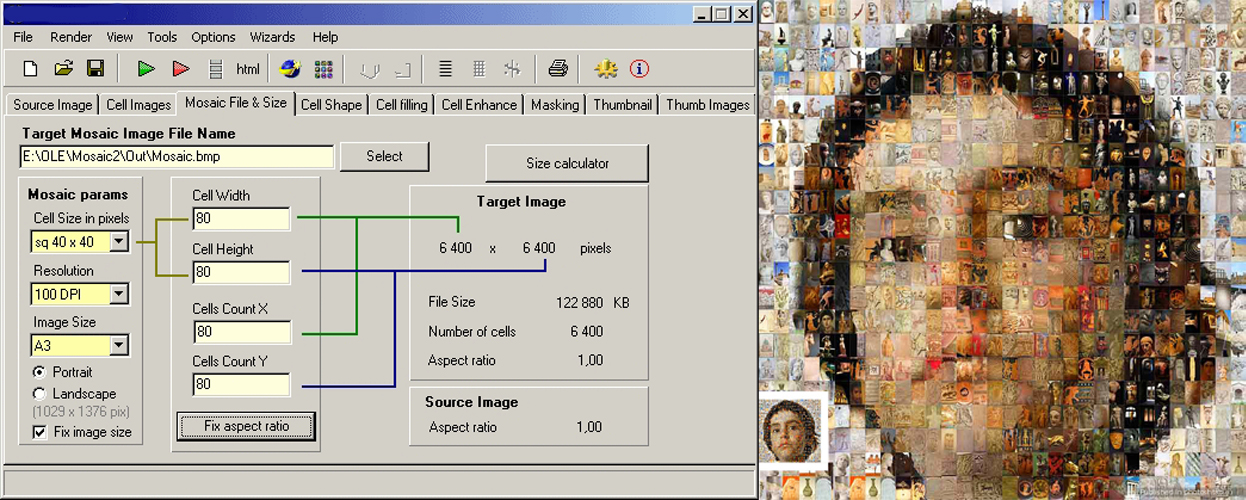The height and width of the screenshot is (500, 1246).
Task: Click the grayed corner bracket toolbar icon
Action: click(x=402, y=69)
